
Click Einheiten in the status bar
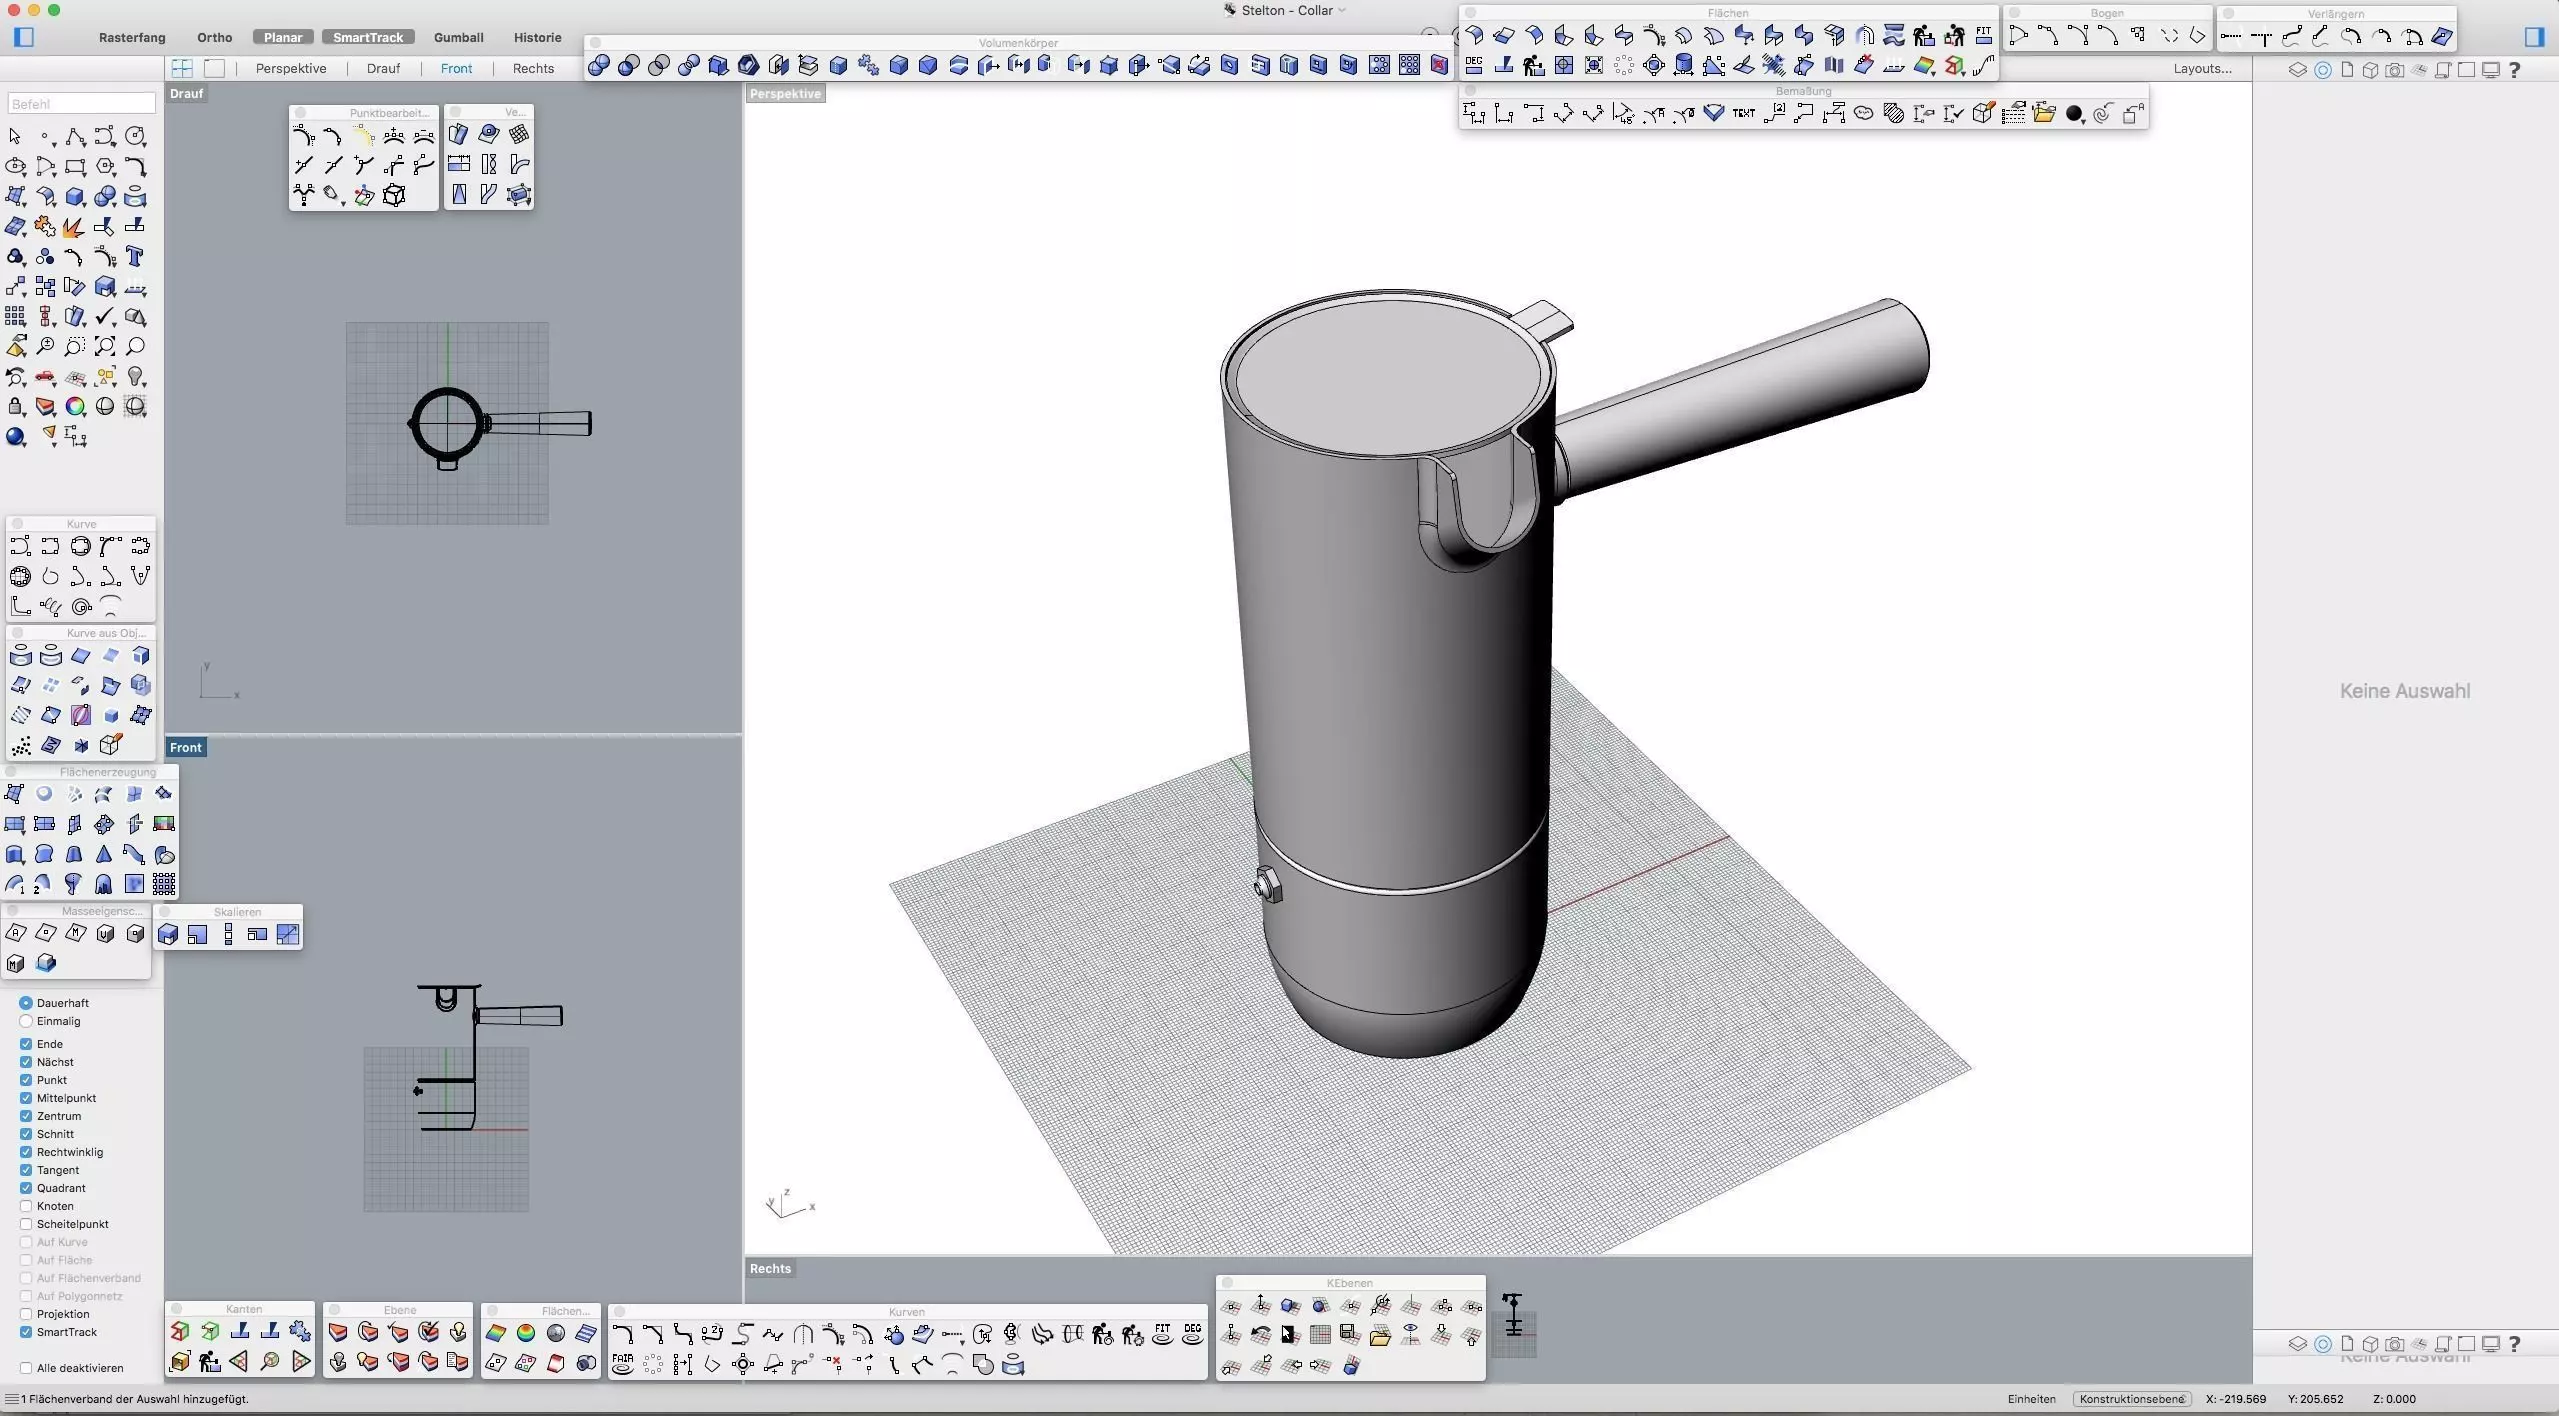point(2031,1399)
